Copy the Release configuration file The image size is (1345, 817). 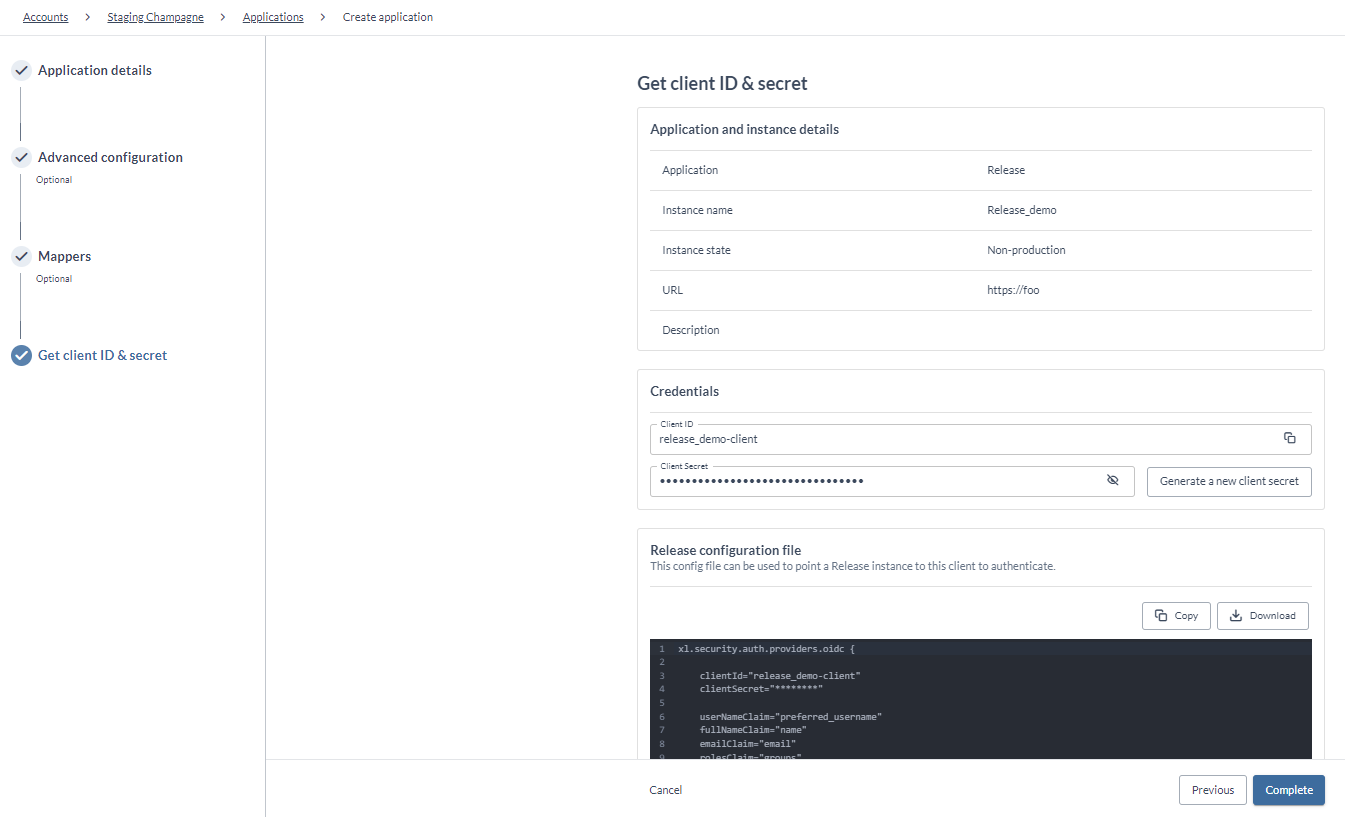click(1176, 616)
